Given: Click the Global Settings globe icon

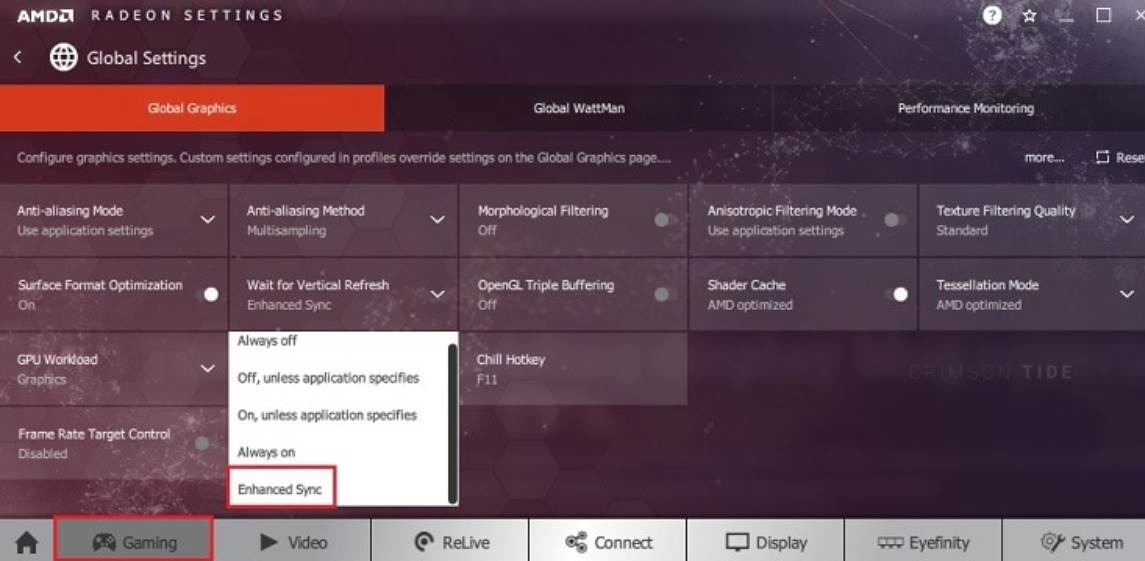Looking at the screenshot, I should point(64,57).
